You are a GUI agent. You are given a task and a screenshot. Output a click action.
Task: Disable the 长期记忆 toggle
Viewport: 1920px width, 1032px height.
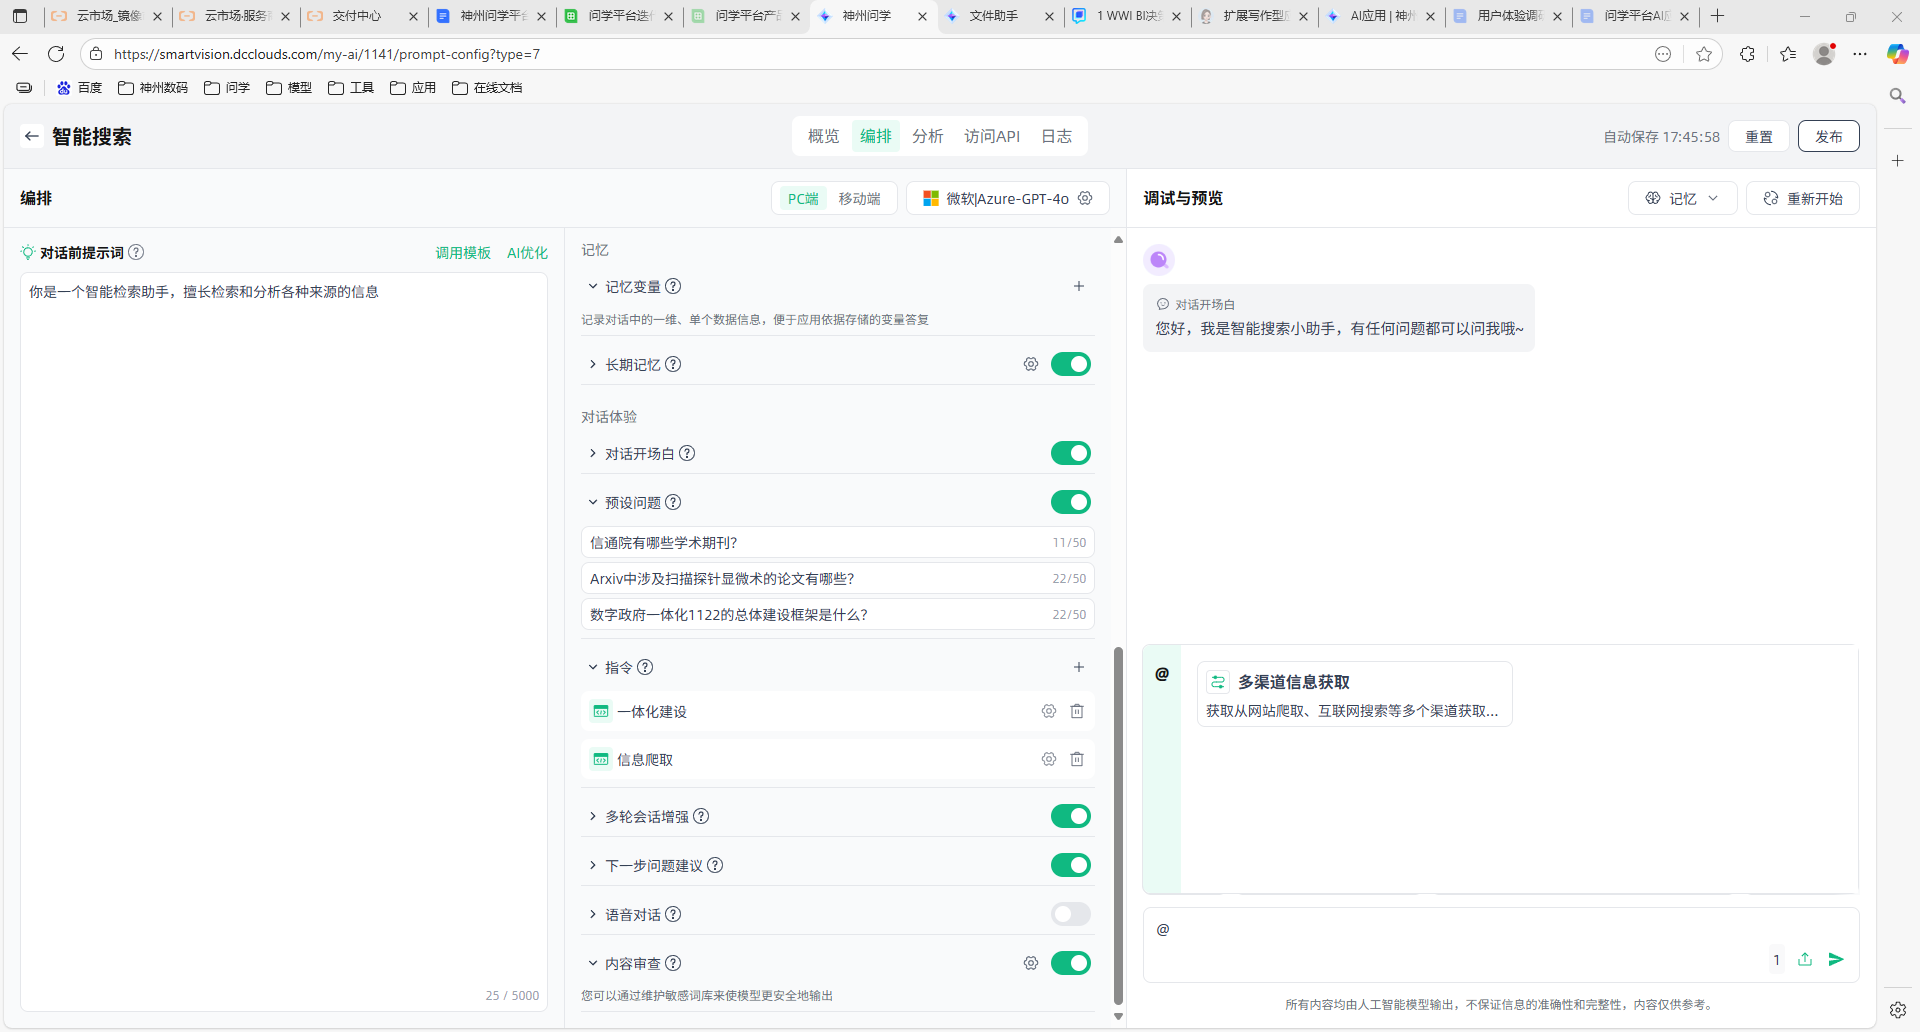click(x=1071, y=364)
